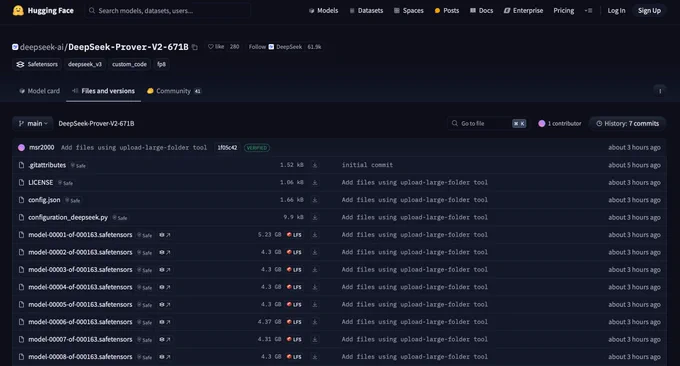Follow the DeepSeek organization

[275, 46]
